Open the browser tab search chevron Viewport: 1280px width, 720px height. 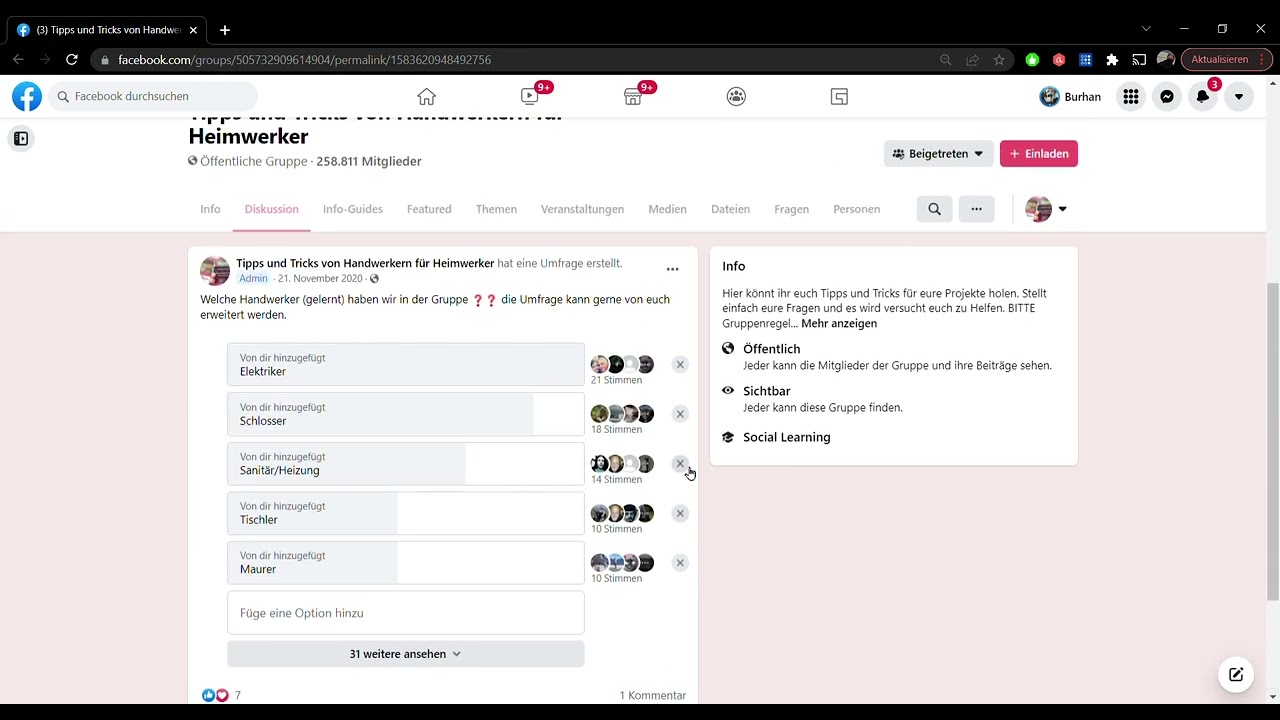[x=1146, y=29]
